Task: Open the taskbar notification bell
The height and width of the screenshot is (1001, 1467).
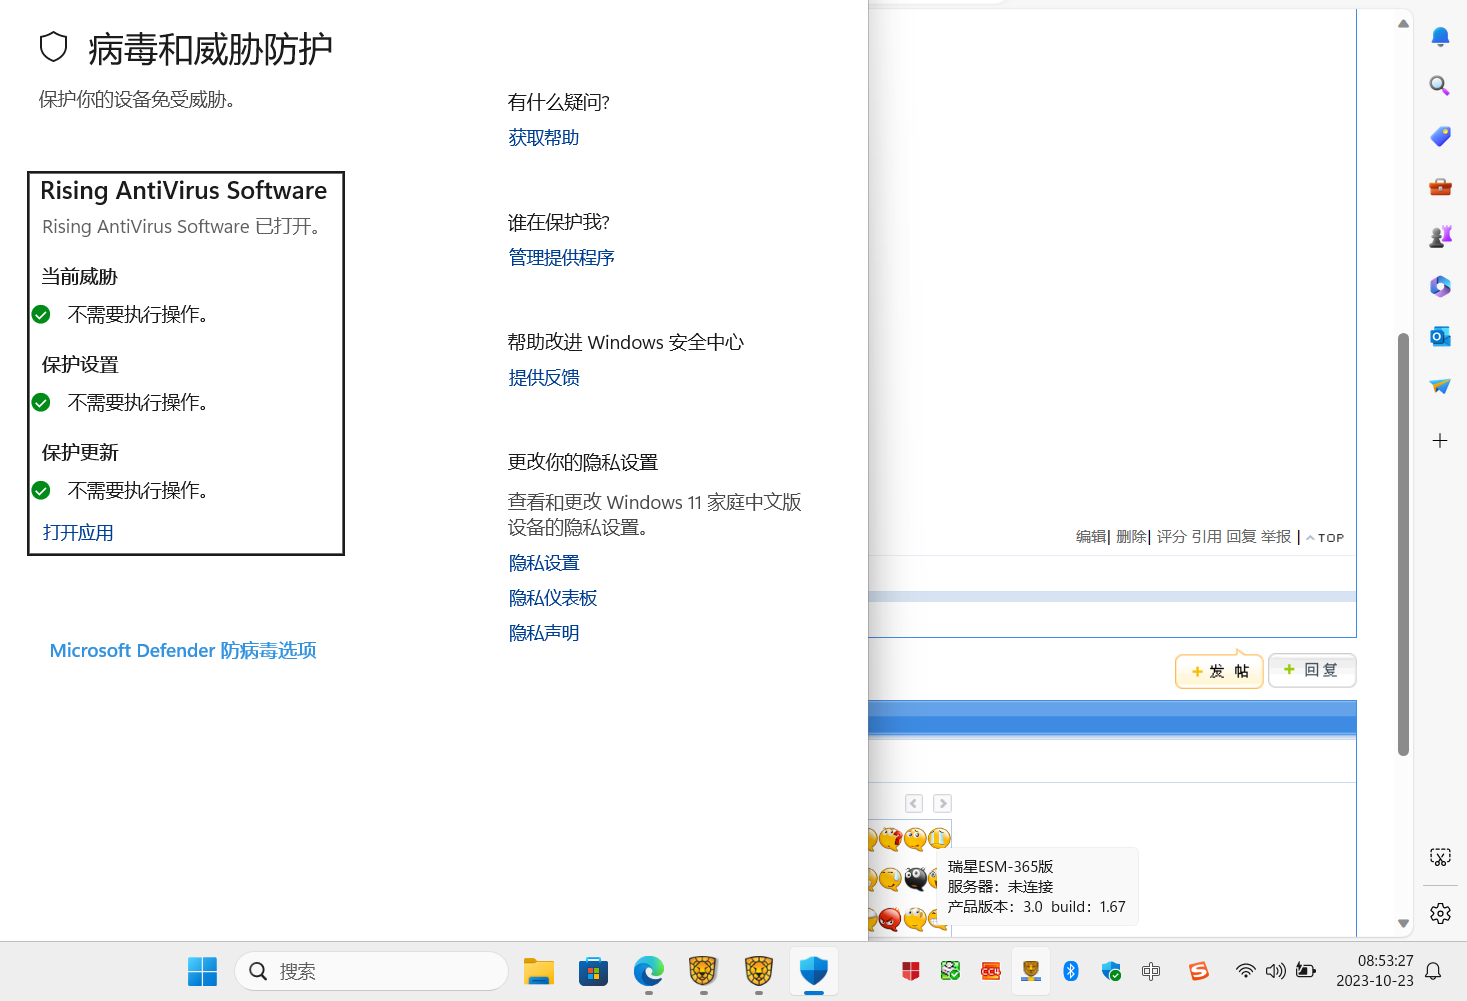Action: pyautogui.click(x=1433, y=971)
